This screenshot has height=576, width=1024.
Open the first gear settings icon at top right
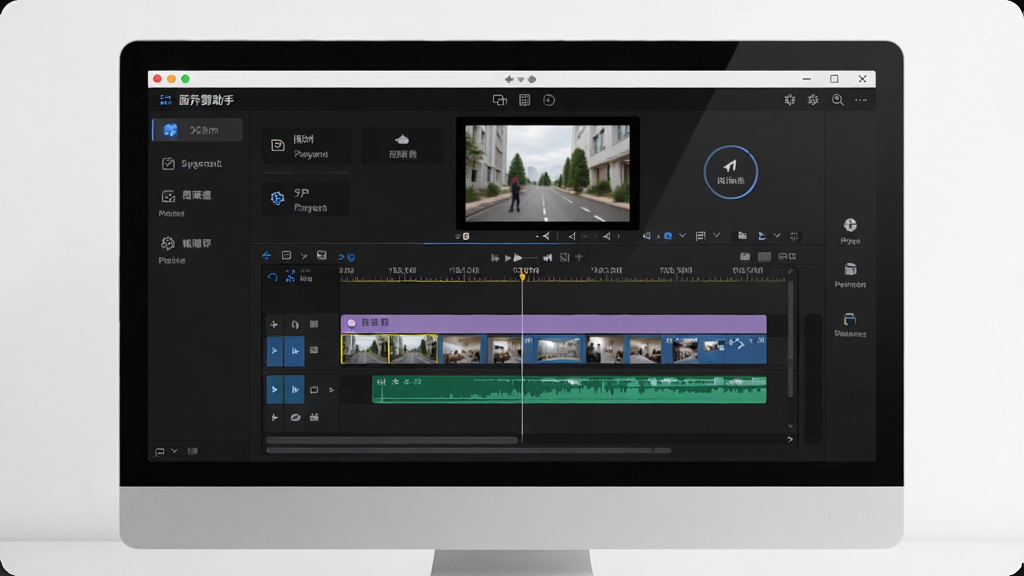click(790, 100)
